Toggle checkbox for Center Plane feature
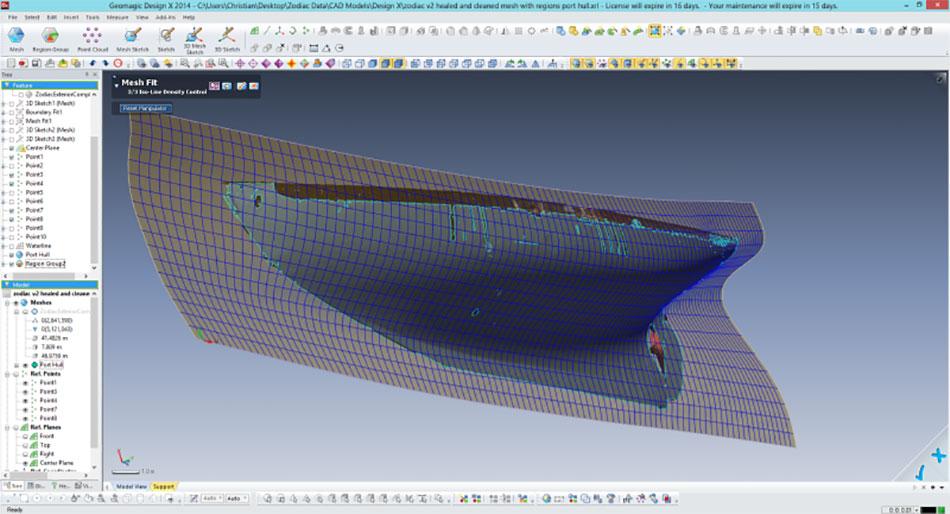This screenshot has width=950, height=514. (12, 148)
